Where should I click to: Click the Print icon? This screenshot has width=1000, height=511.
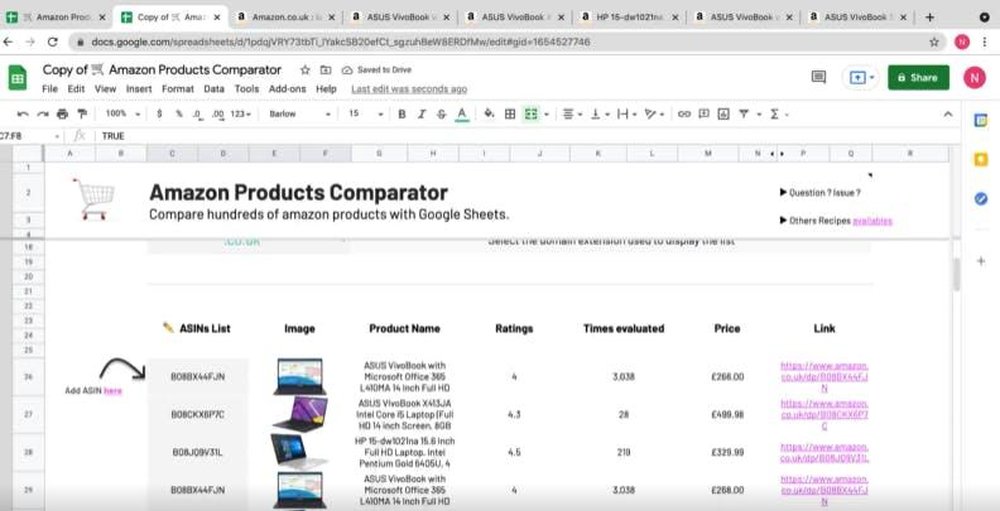(x=62, y=114)
